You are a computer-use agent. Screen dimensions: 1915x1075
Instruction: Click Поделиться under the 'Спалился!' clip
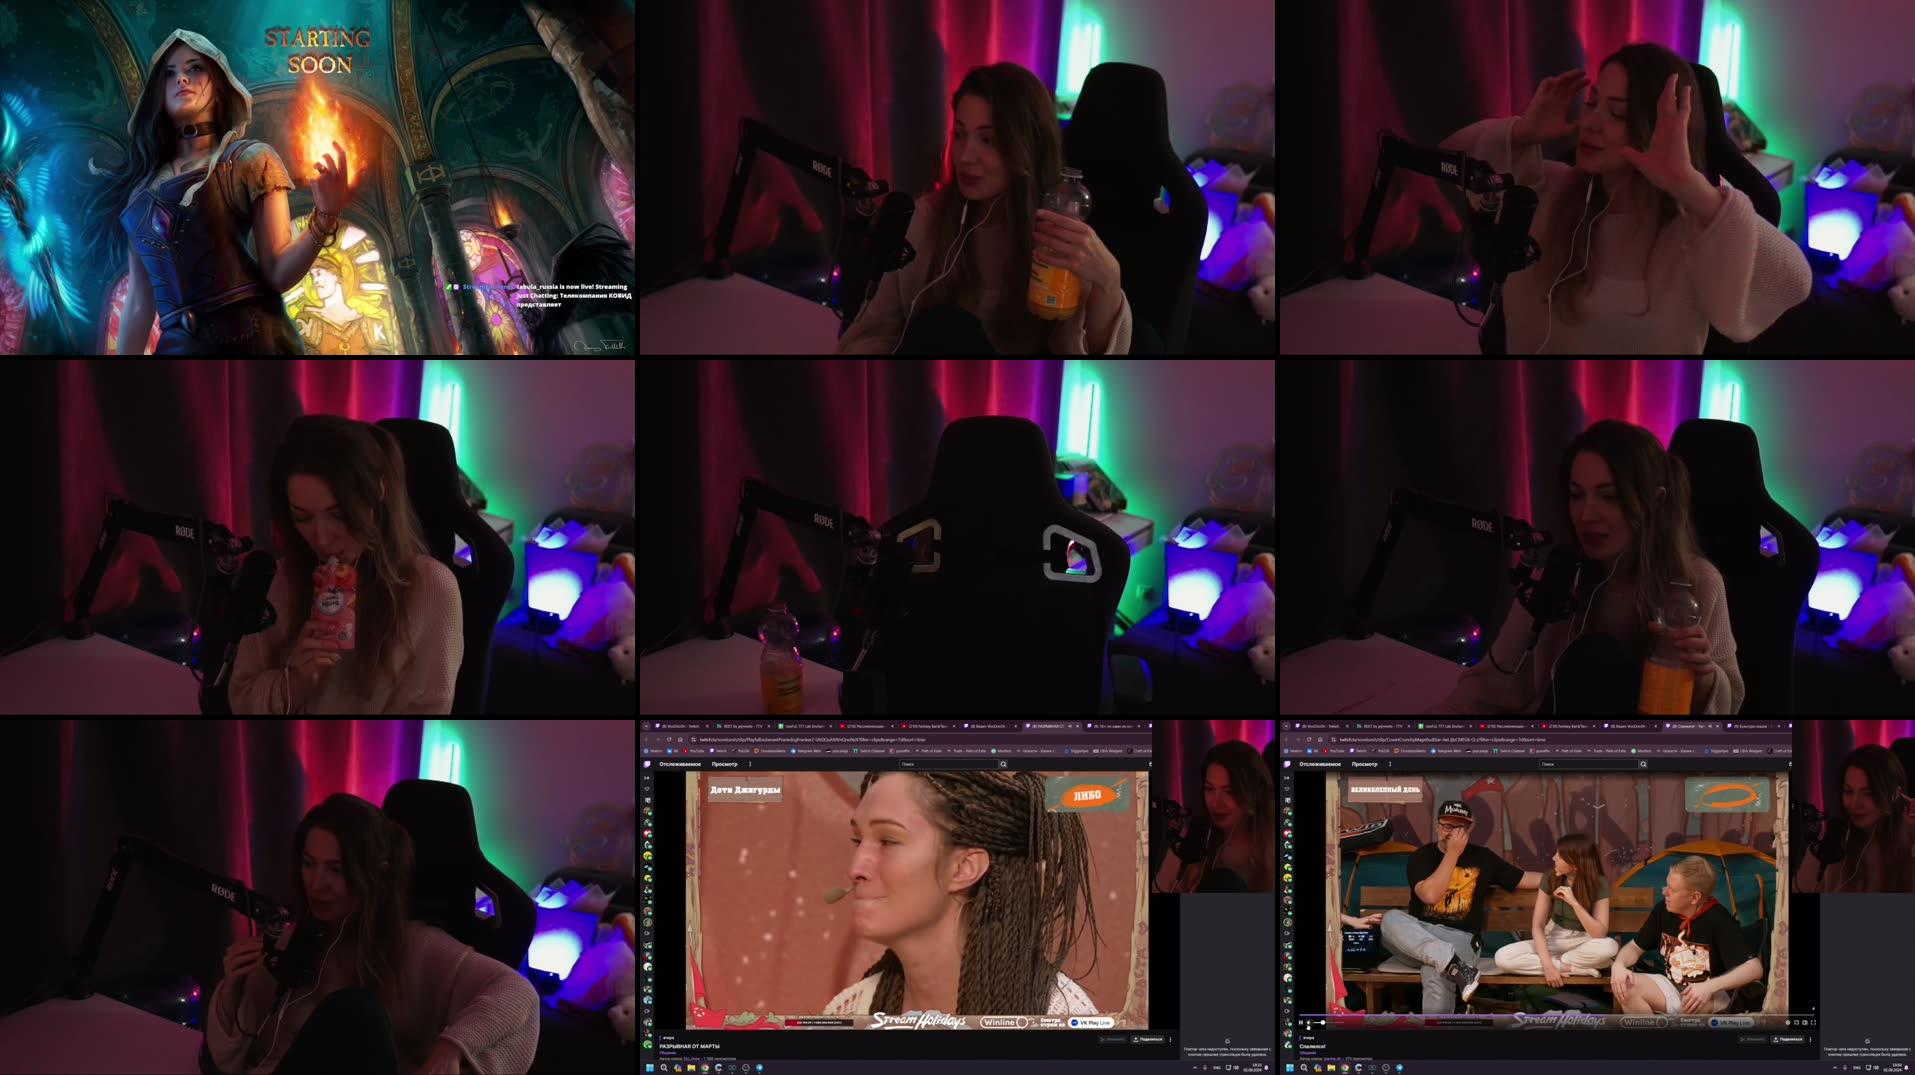[1787, 1039]
